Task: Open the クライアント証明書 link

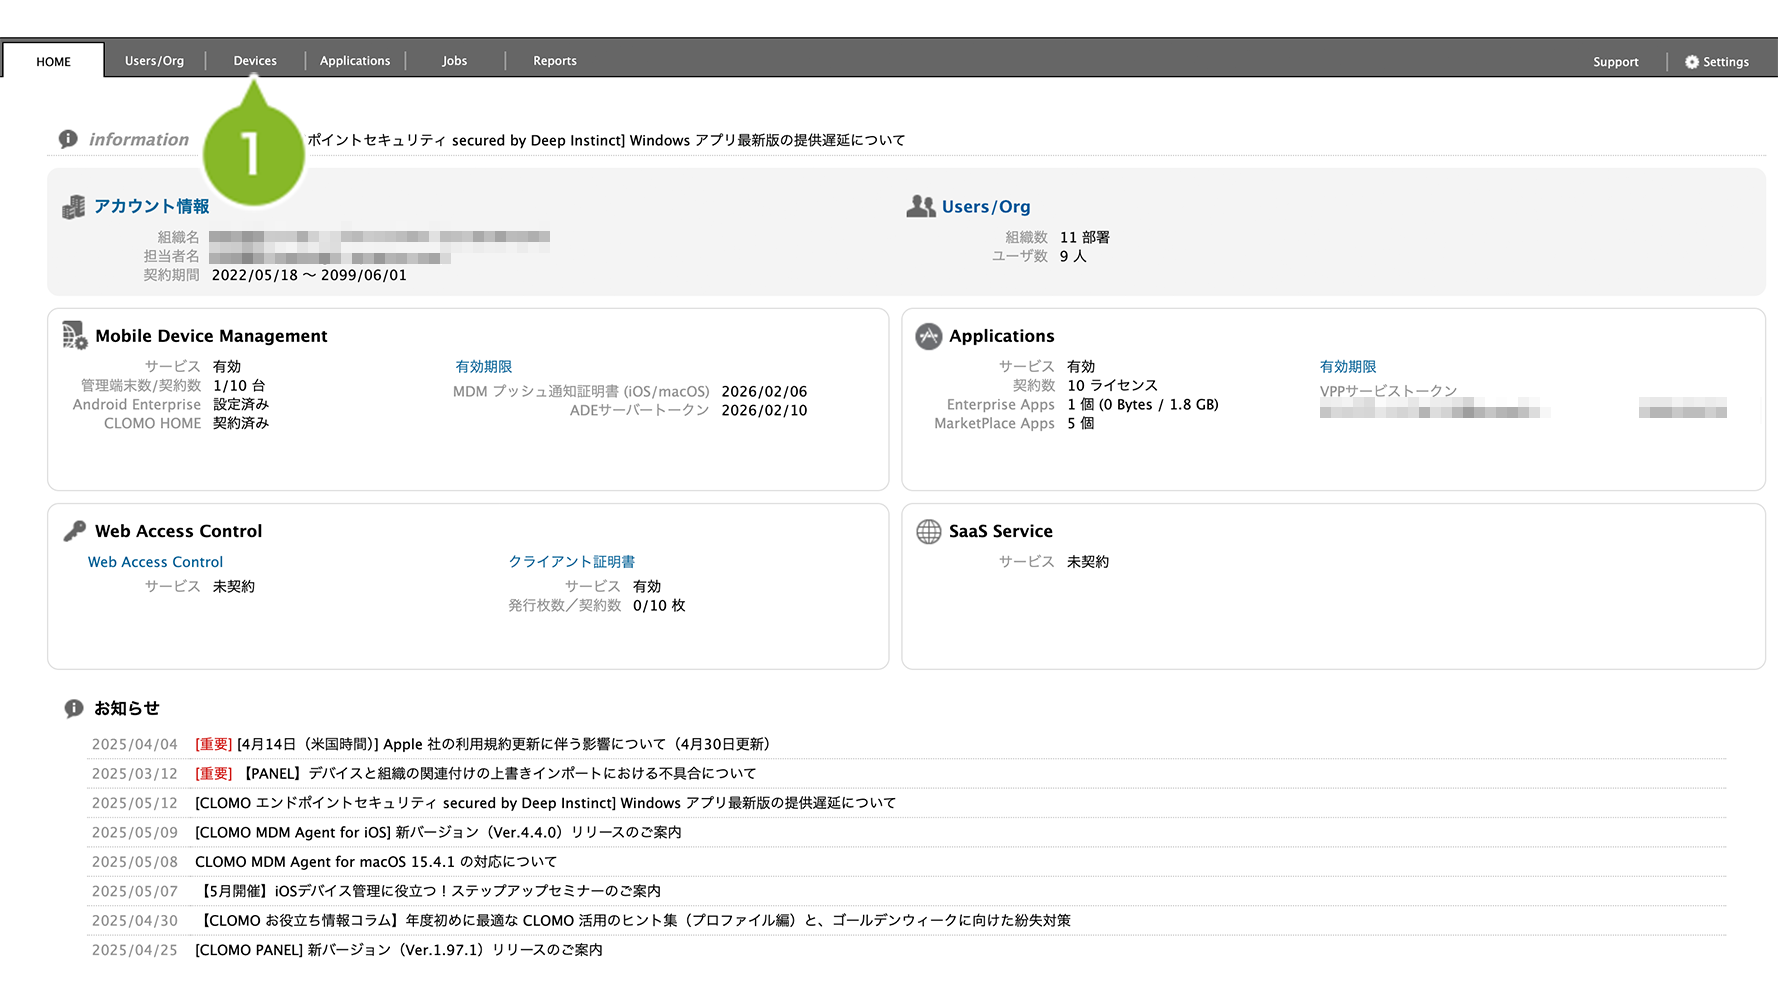Action: tap(572, 562)
